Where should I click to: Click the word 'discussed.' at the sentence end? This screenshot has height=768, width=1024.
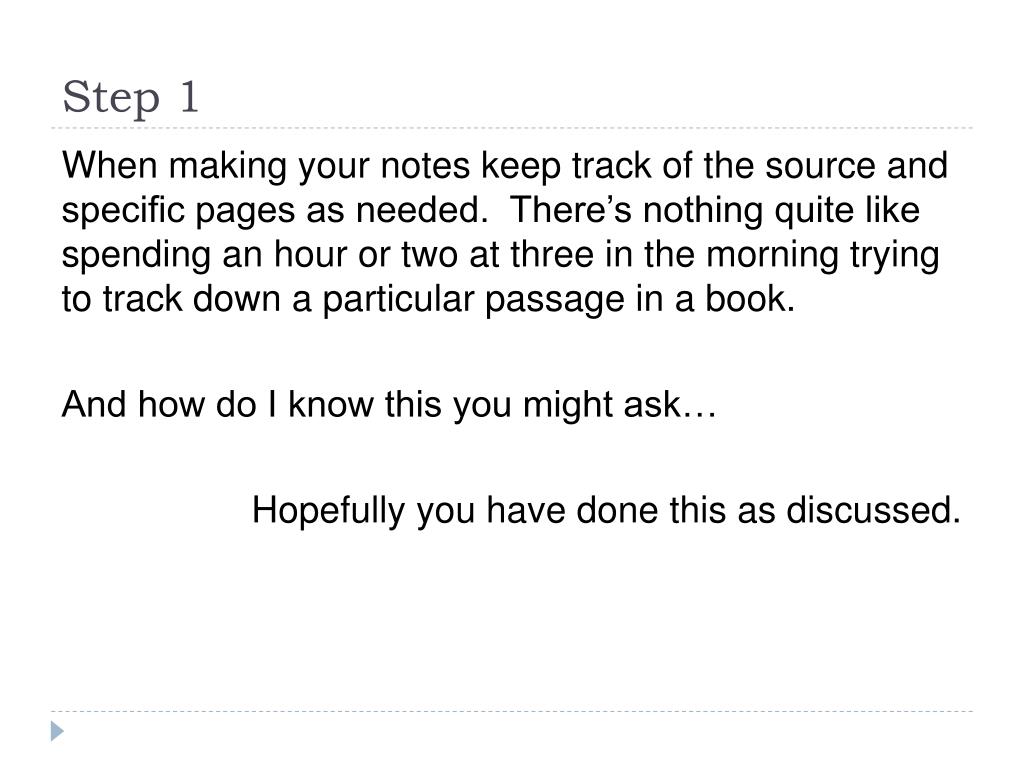[873, 510]
